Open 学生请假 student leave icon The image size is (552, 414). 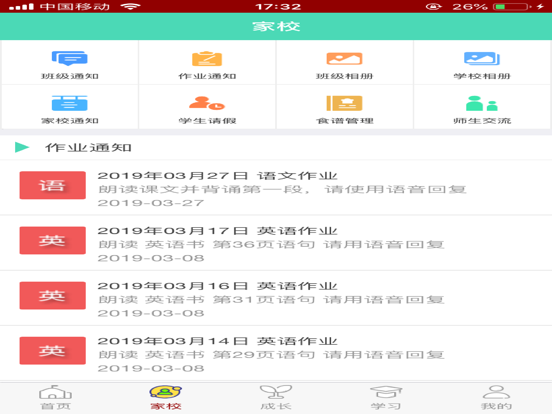pyautogui.click(x=207, y=103)
